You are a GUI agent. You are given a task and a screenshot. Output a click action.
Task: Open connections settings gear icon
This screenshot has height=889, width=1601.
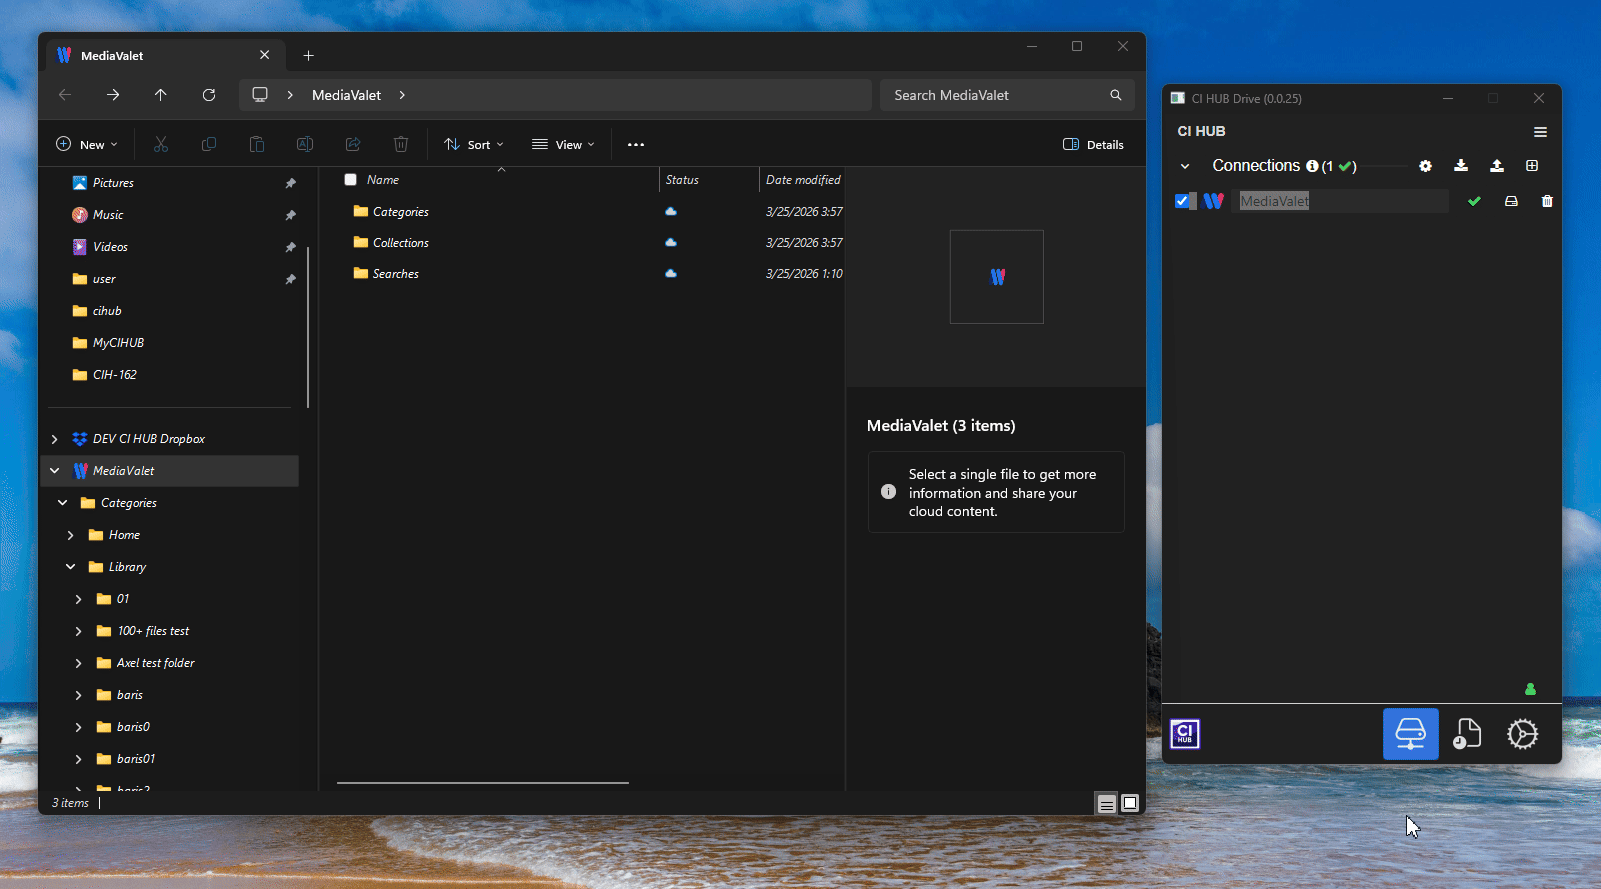(1425, 166)
